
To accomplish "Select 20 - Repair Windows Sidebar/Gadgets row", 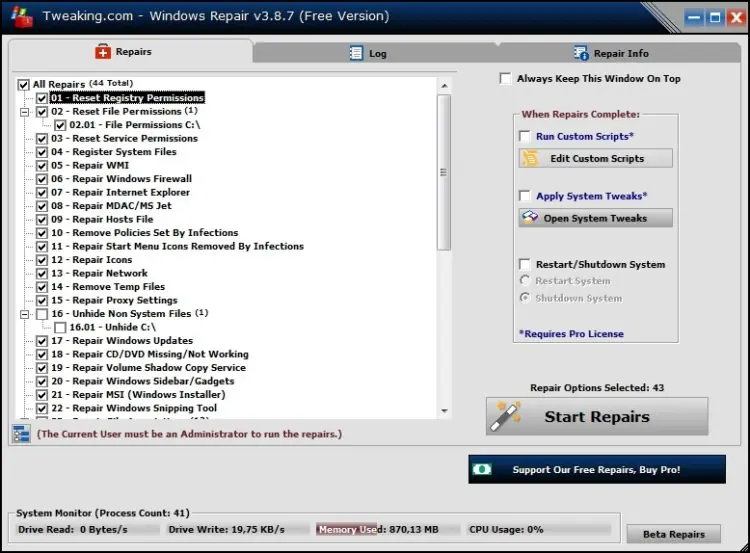I will (143, 381).
